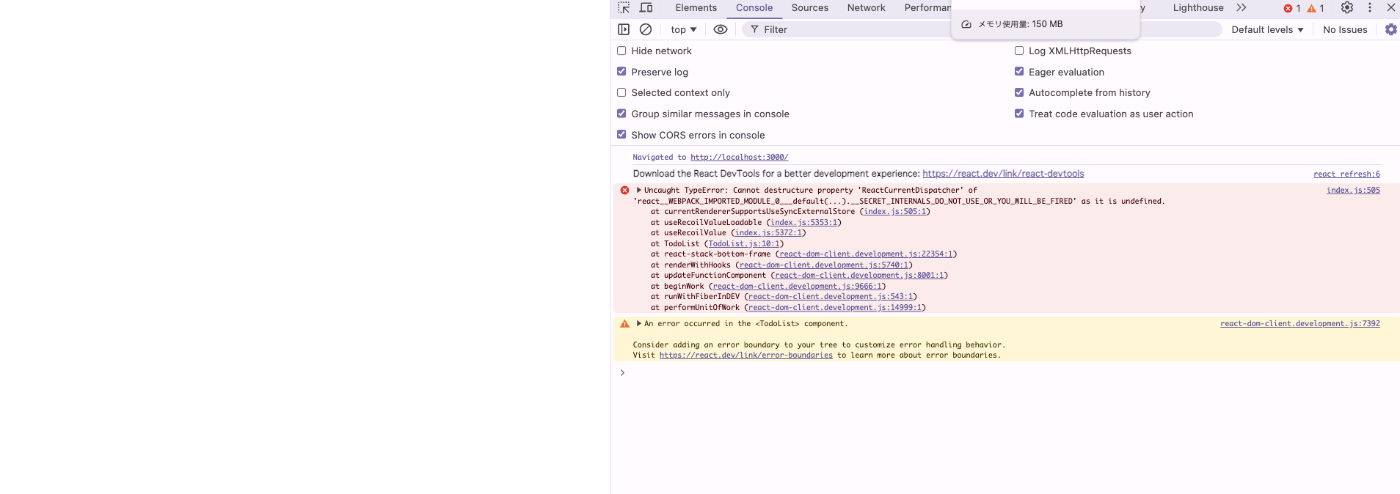
Task: Click the red error count badge
Action: coord(1292,8)
